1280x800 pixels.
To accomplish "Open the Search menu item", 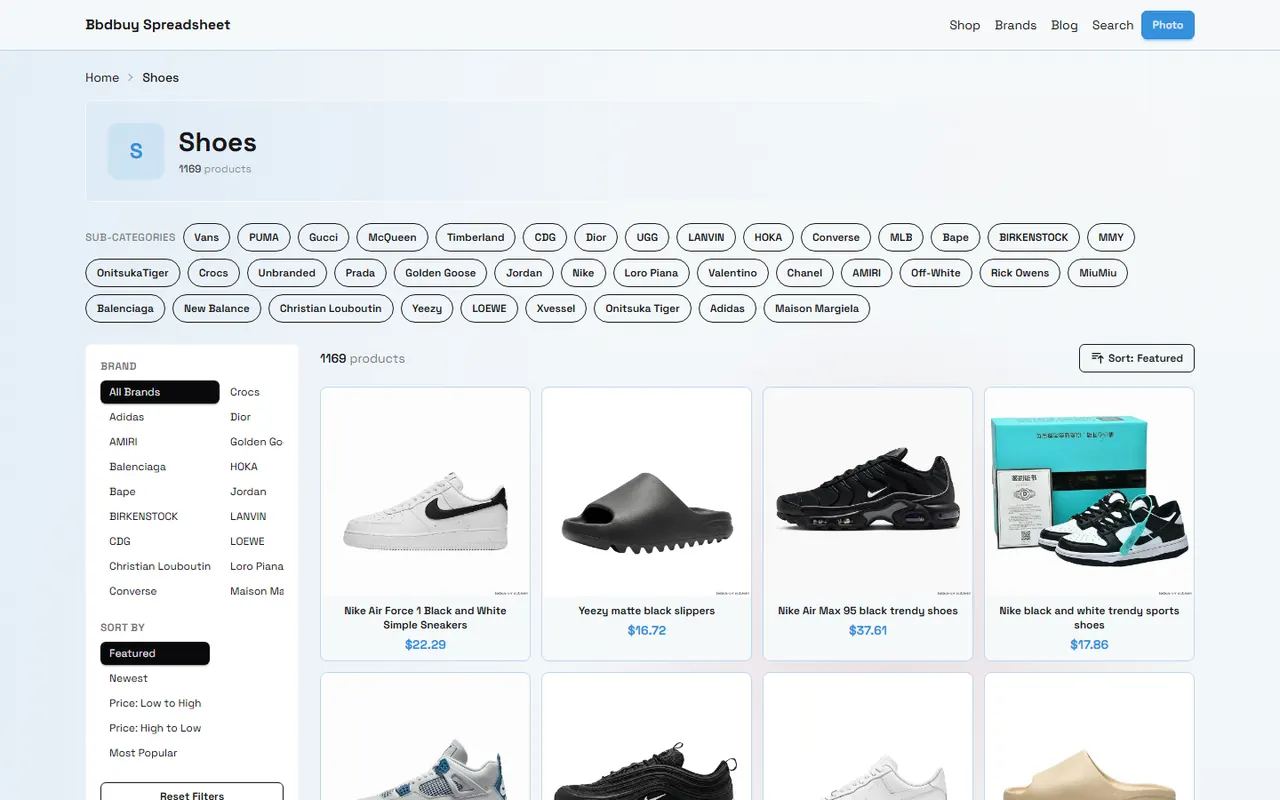I will pyautogui.click(x=1113, y=25).
